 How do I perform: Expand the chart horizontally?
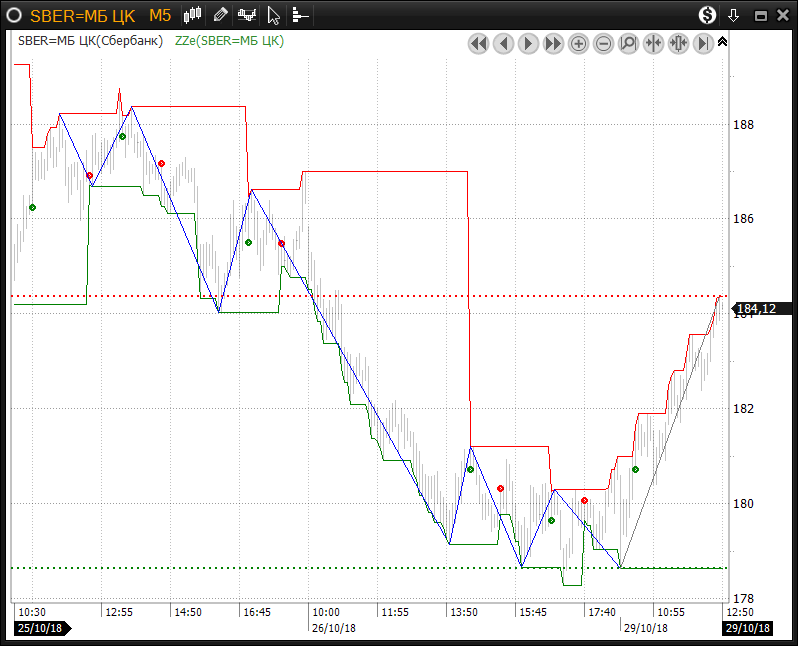679,43
